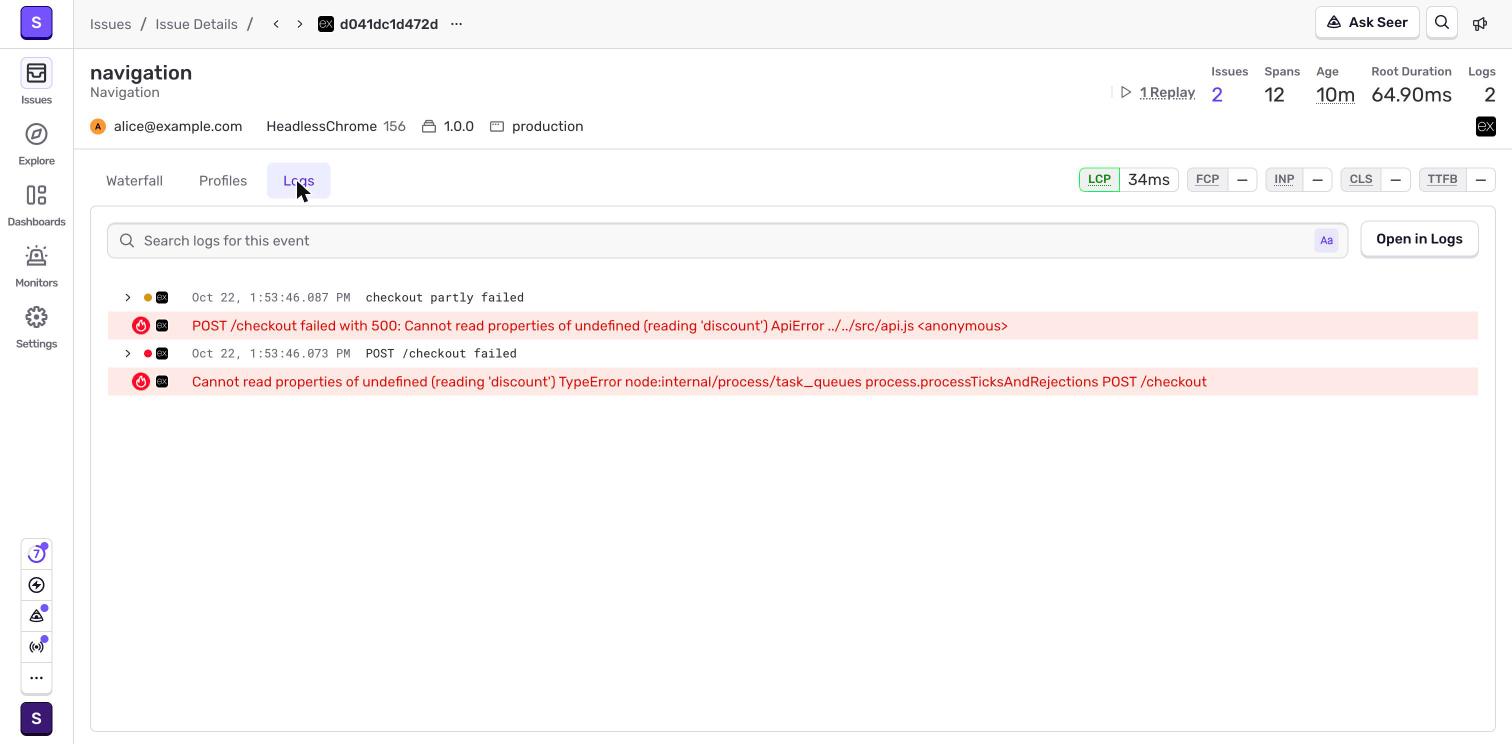Screen dimensions: 1512x744
Task: Click the fire icon on TypeError row
Action: (x=141, y=382)
